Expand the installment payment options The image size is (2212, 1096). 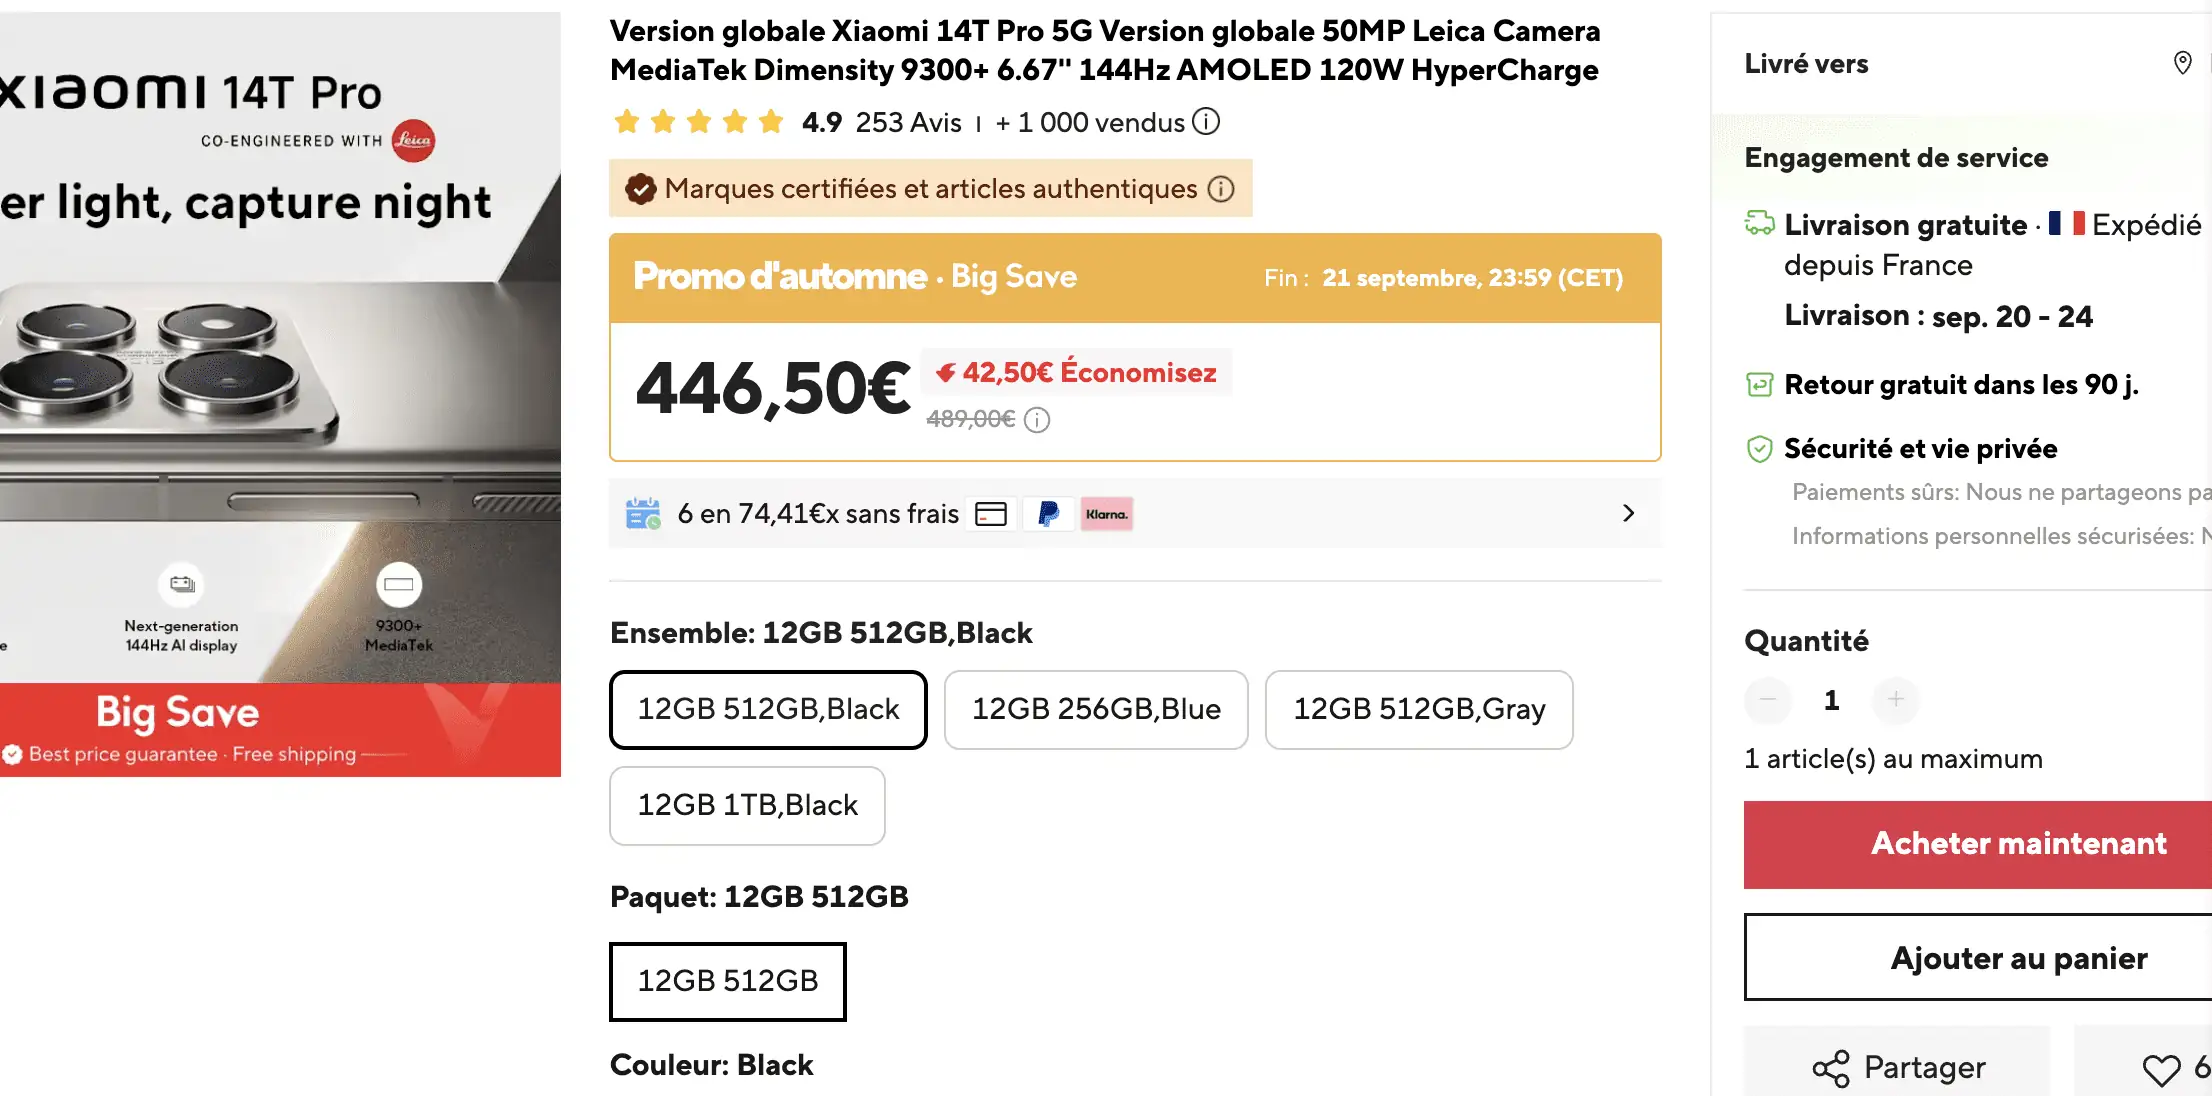(x=1628, y=513)
